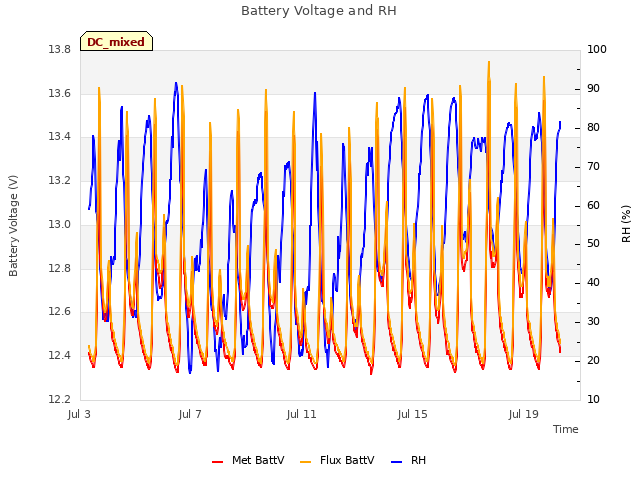640x480 pixels.
Task: Click the red Met BattV legend swatch
Action: click(218, 462)
